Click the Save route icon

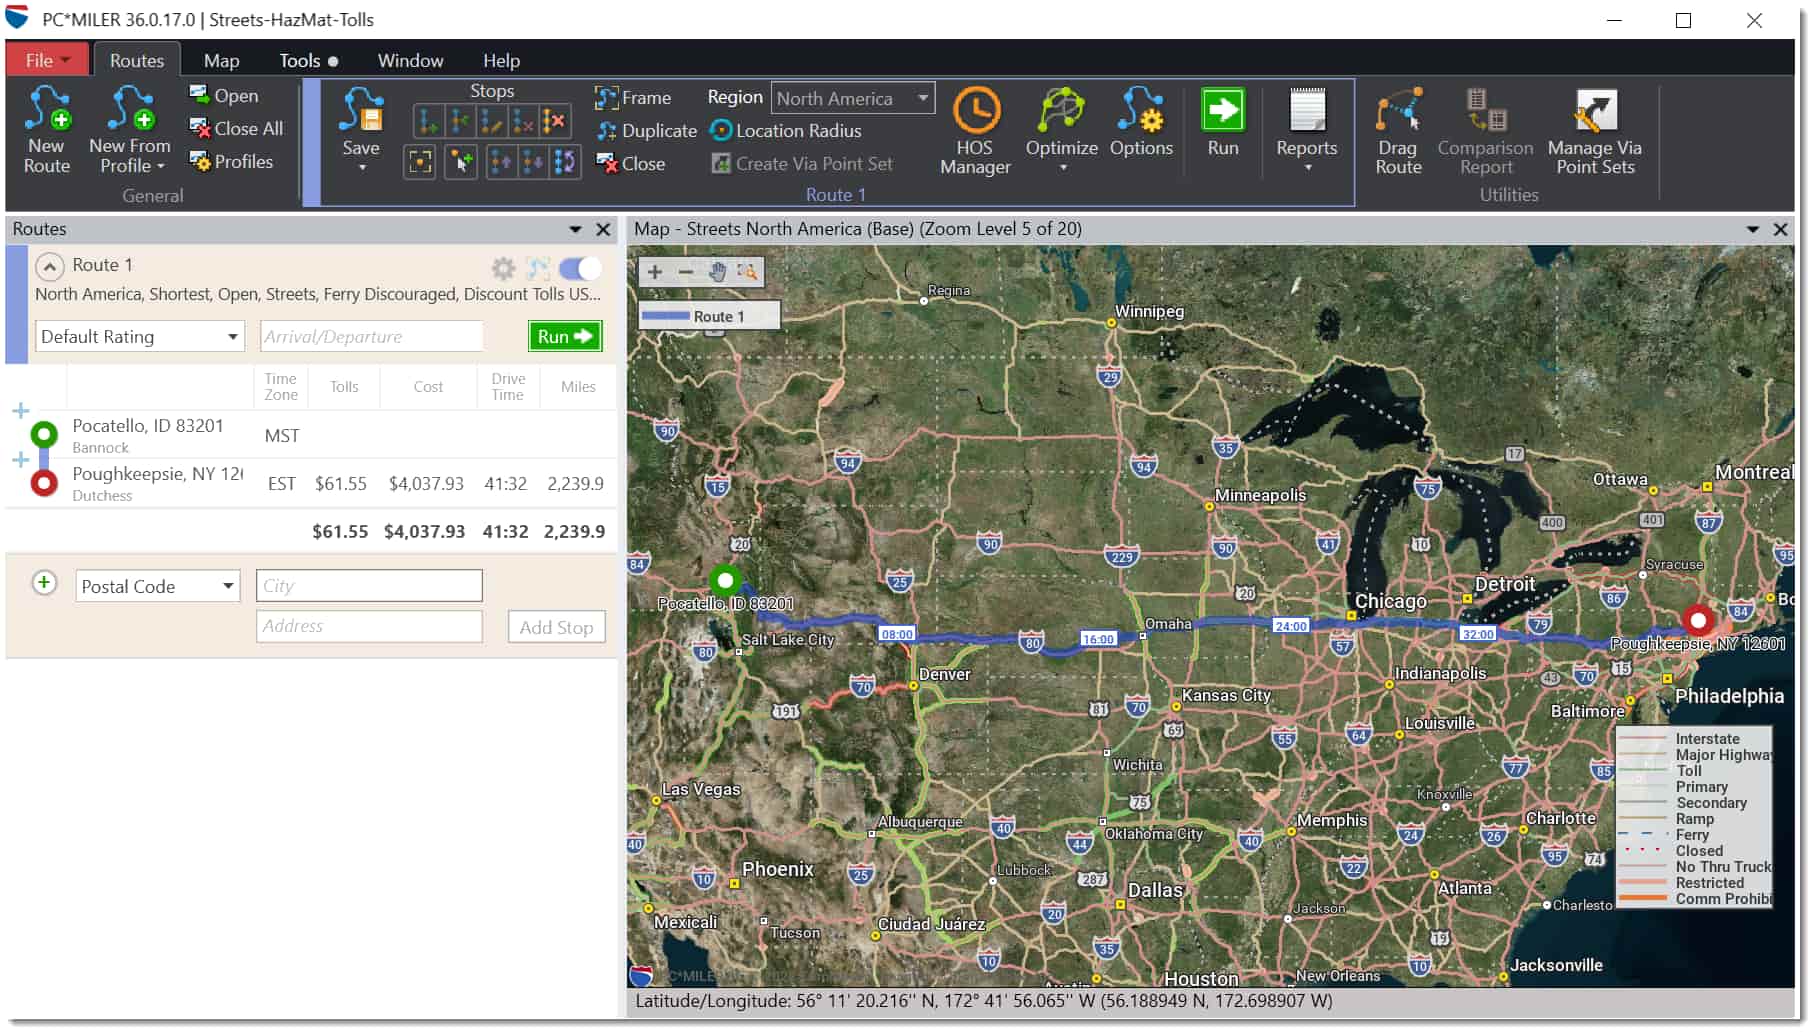tap(361, 110)
